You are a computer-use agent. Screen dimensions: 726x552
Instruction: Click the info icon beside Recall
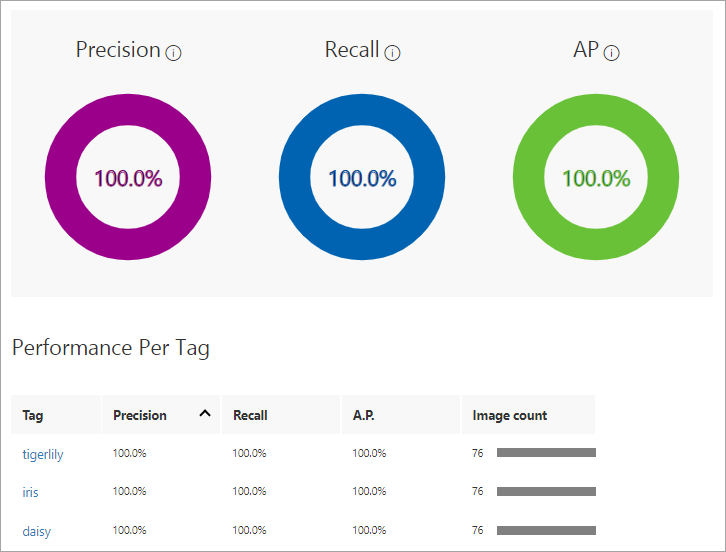[392, 53]
